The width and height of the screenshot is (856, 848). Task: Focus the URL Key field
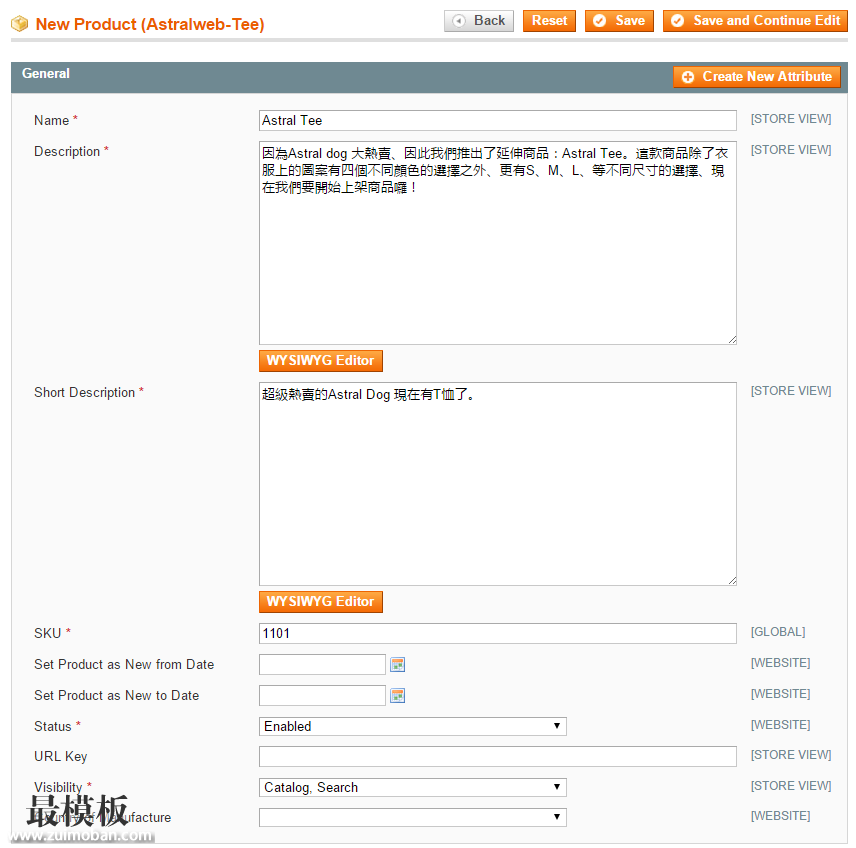498,757
